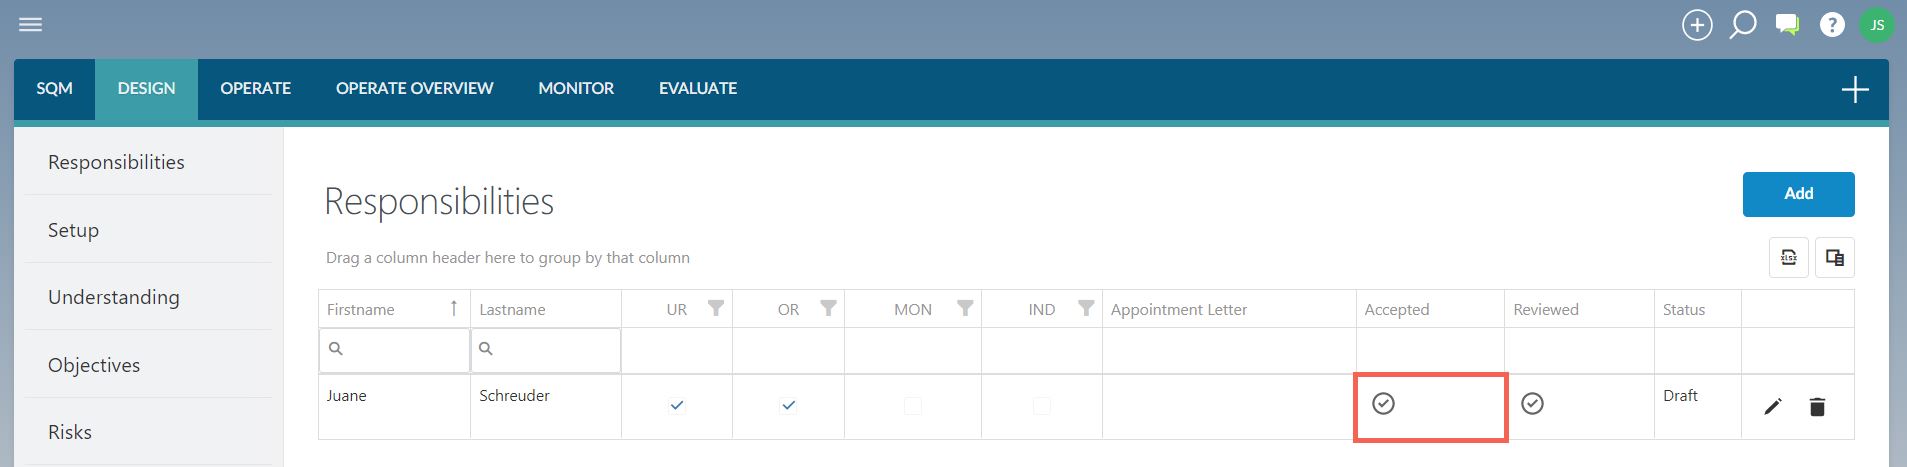The height and width of the screenshot is (467, 1907).
Task: Open the help question mark icon
Action: (1832, 25)
